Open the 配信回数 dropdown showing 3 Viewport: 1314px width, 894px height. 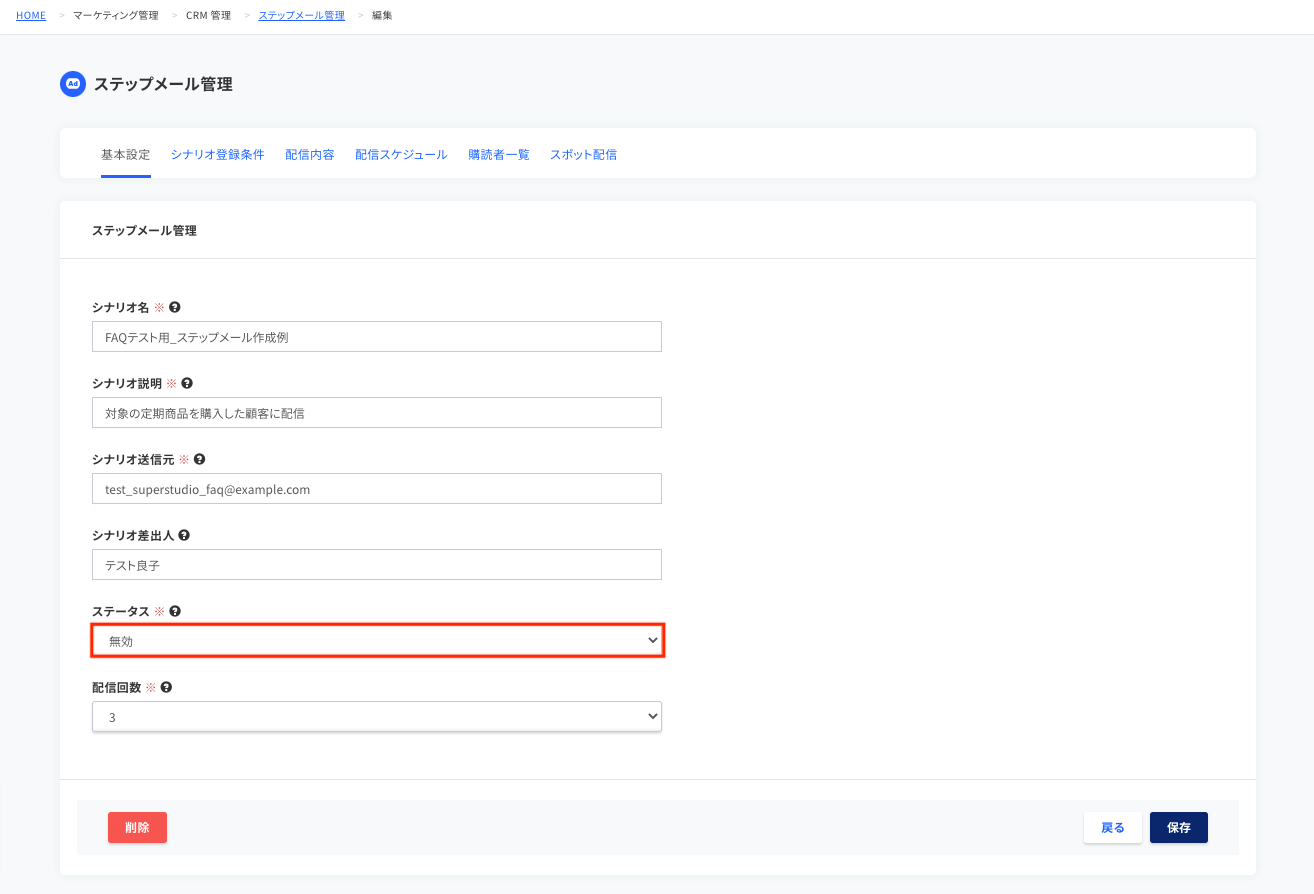(377, 717)
